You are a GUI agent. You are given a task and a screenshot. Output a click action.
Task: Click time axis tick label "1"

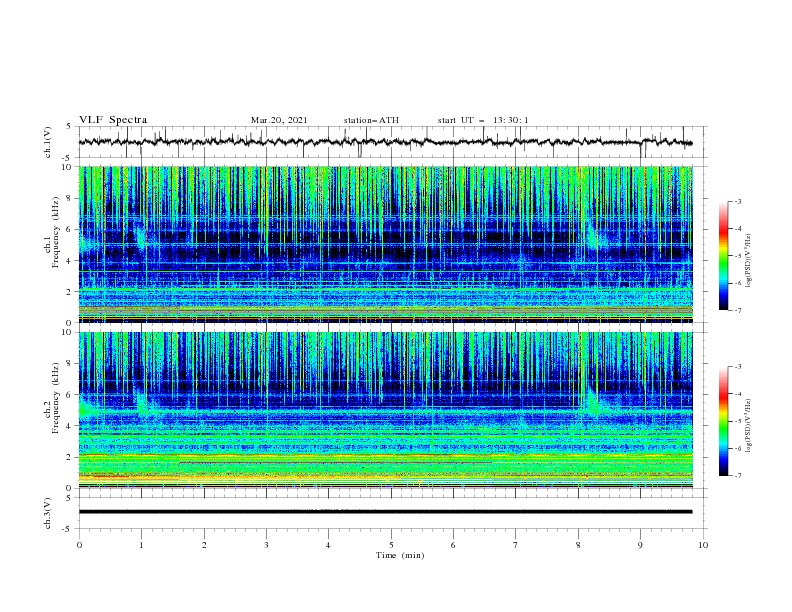[x=141, y=545]
